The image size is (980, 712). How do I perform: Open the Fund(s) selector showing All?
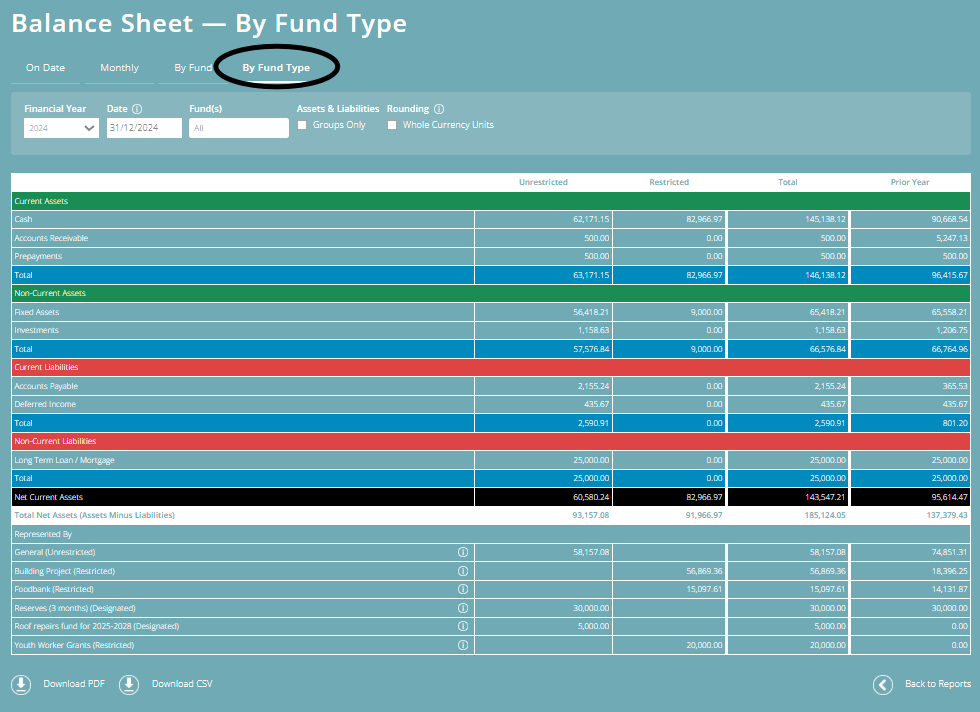238,127
